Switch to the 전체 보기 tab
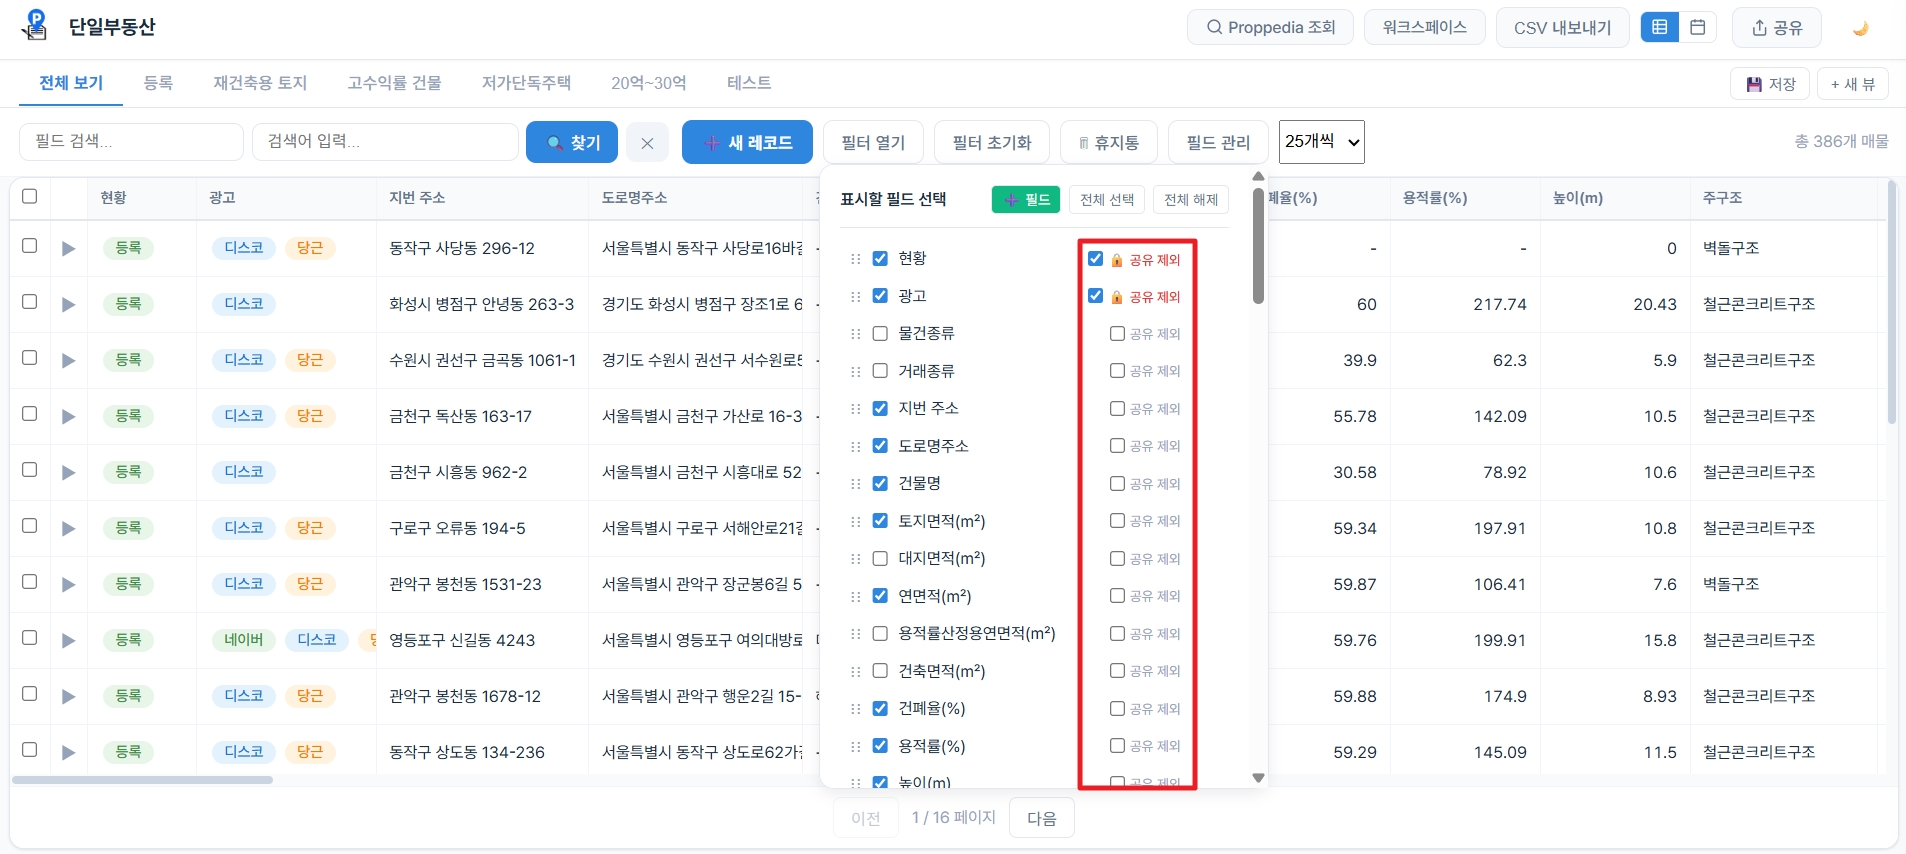Viewport: 1906px width, 854px height. [x=71, y=83]
